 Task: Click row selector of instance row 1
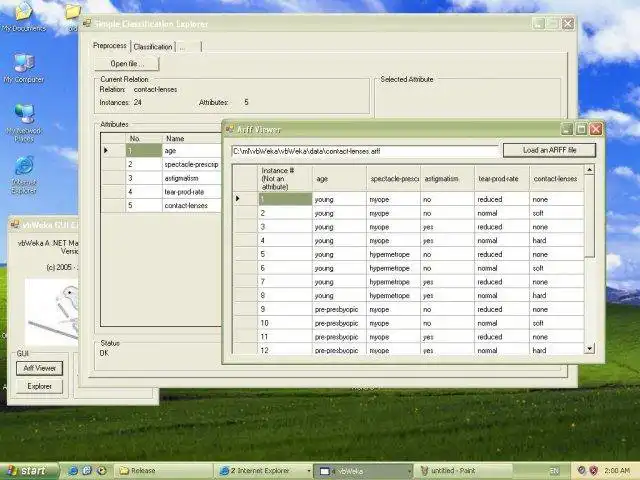point(245,199)
